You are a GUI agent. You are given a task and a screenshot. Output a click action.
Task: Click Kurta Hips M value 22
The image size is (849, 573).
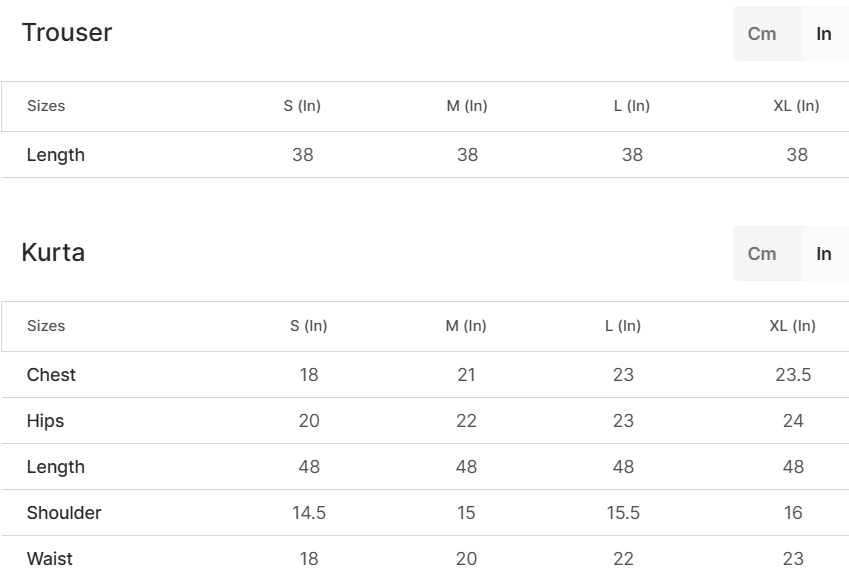(x=466, y=421)
